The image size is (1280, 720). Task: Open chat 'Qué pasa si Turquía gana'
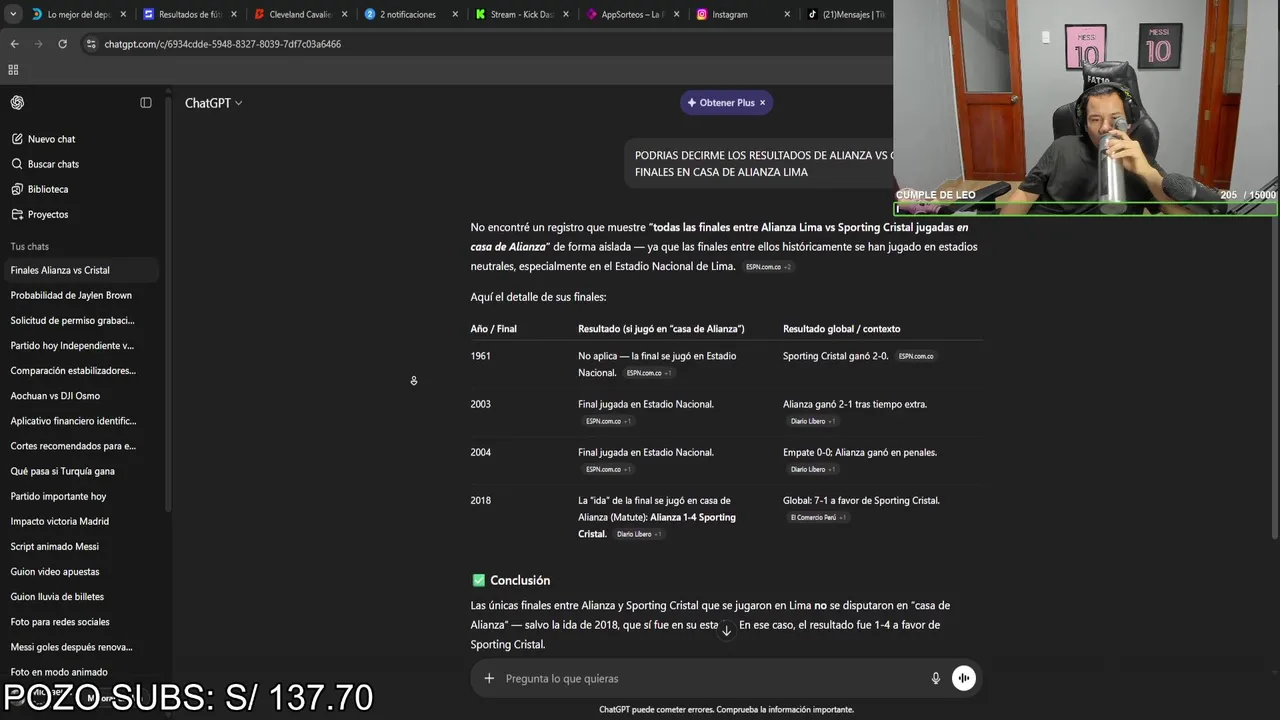80,471
